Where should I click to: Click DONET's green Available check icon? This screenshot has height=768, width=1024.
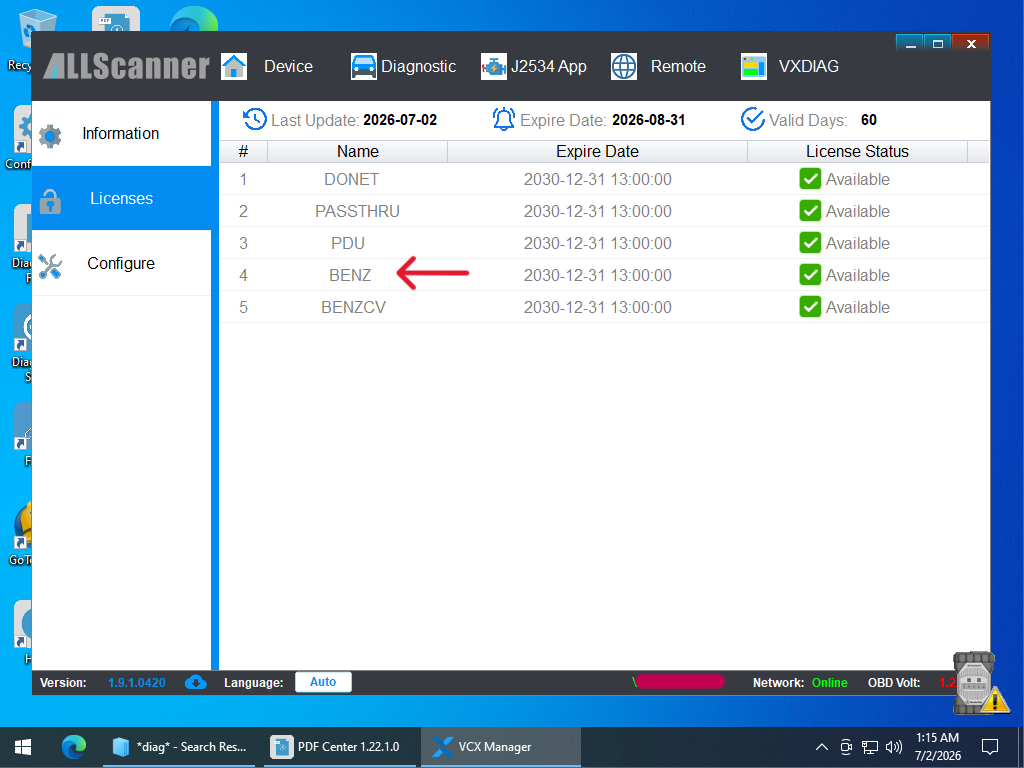point(810,179)
